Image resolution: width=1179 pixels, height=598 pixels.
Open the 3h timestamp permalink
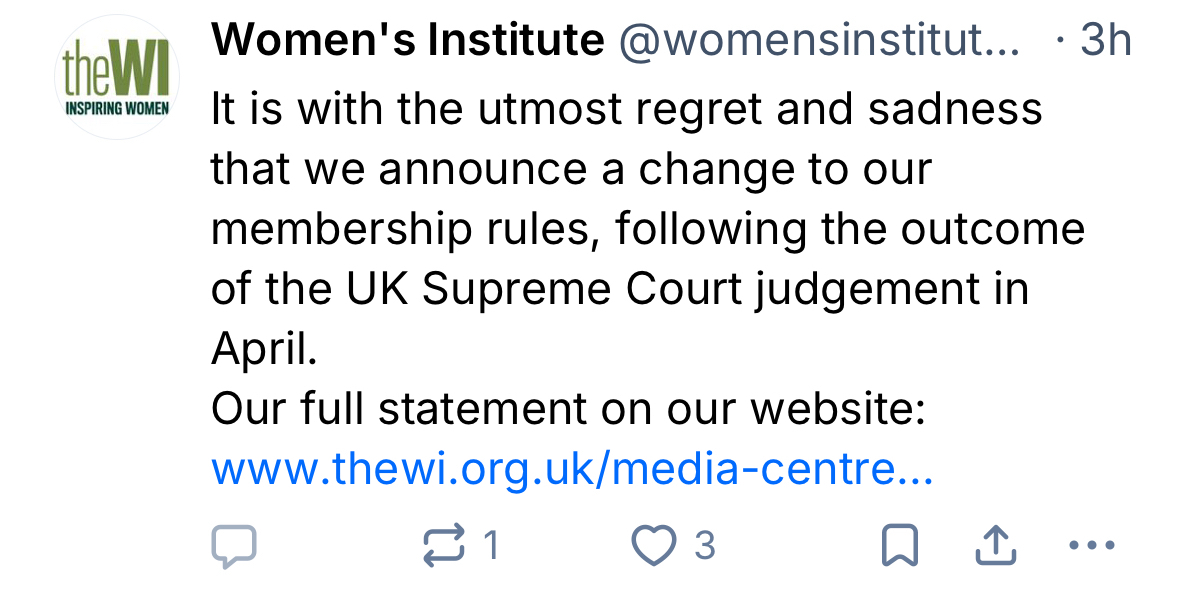1106,41
